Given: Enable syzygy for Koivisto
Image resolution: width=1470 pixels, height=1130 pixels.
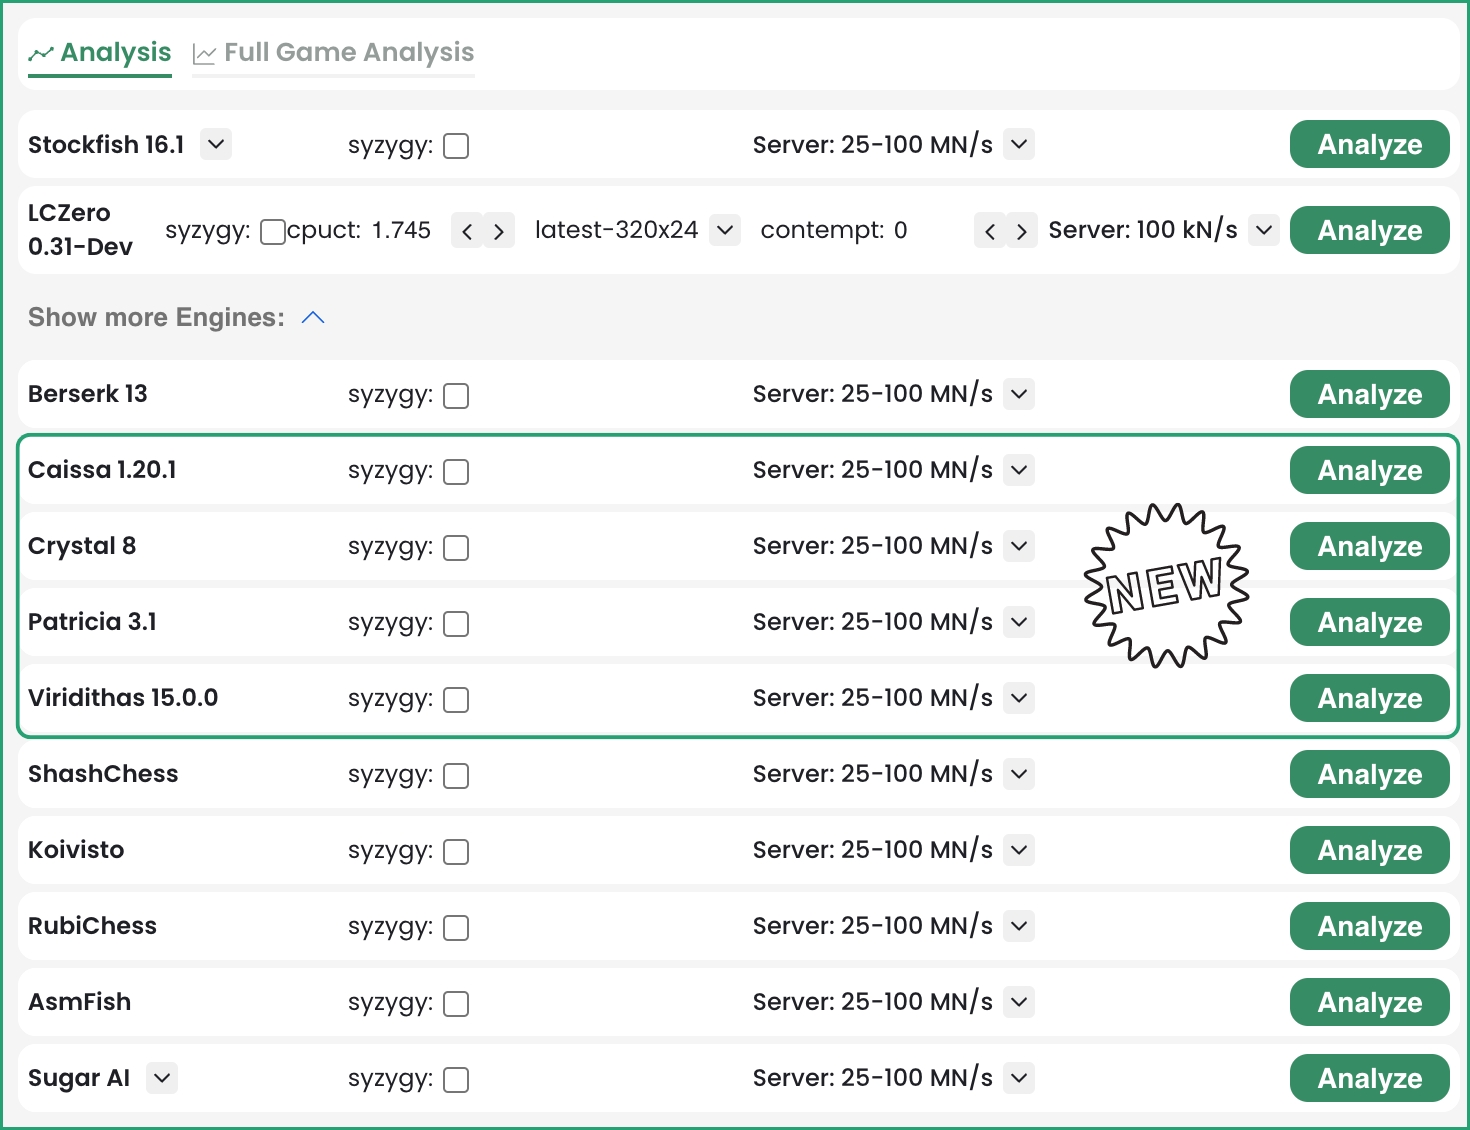Looking at the screenshot, I should [x=456, y=852].
